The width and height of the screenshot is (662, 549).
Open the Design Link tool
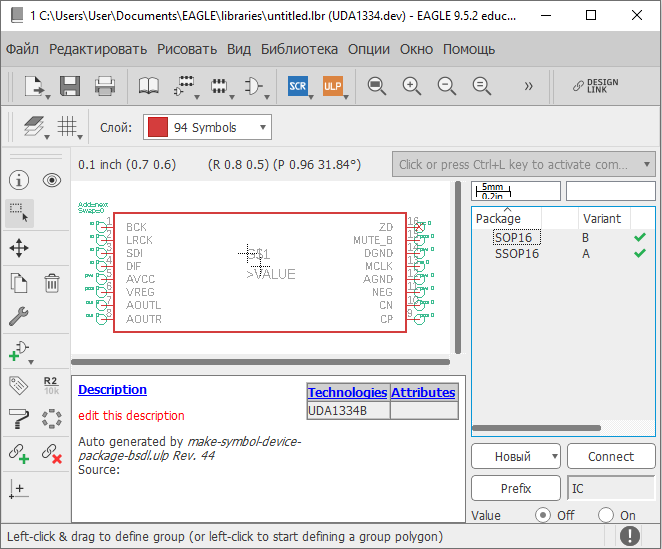(x=595, y=86)
